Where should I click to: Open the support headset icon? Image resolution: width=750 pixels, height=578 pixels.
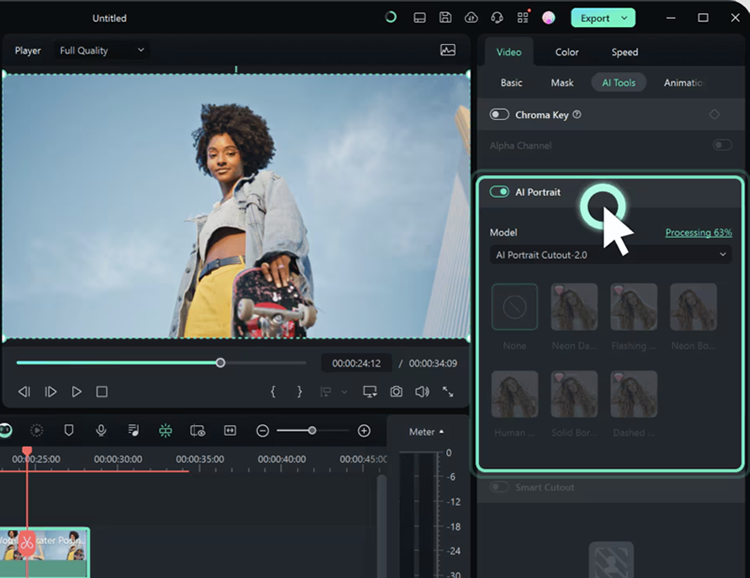pos(497,18)
